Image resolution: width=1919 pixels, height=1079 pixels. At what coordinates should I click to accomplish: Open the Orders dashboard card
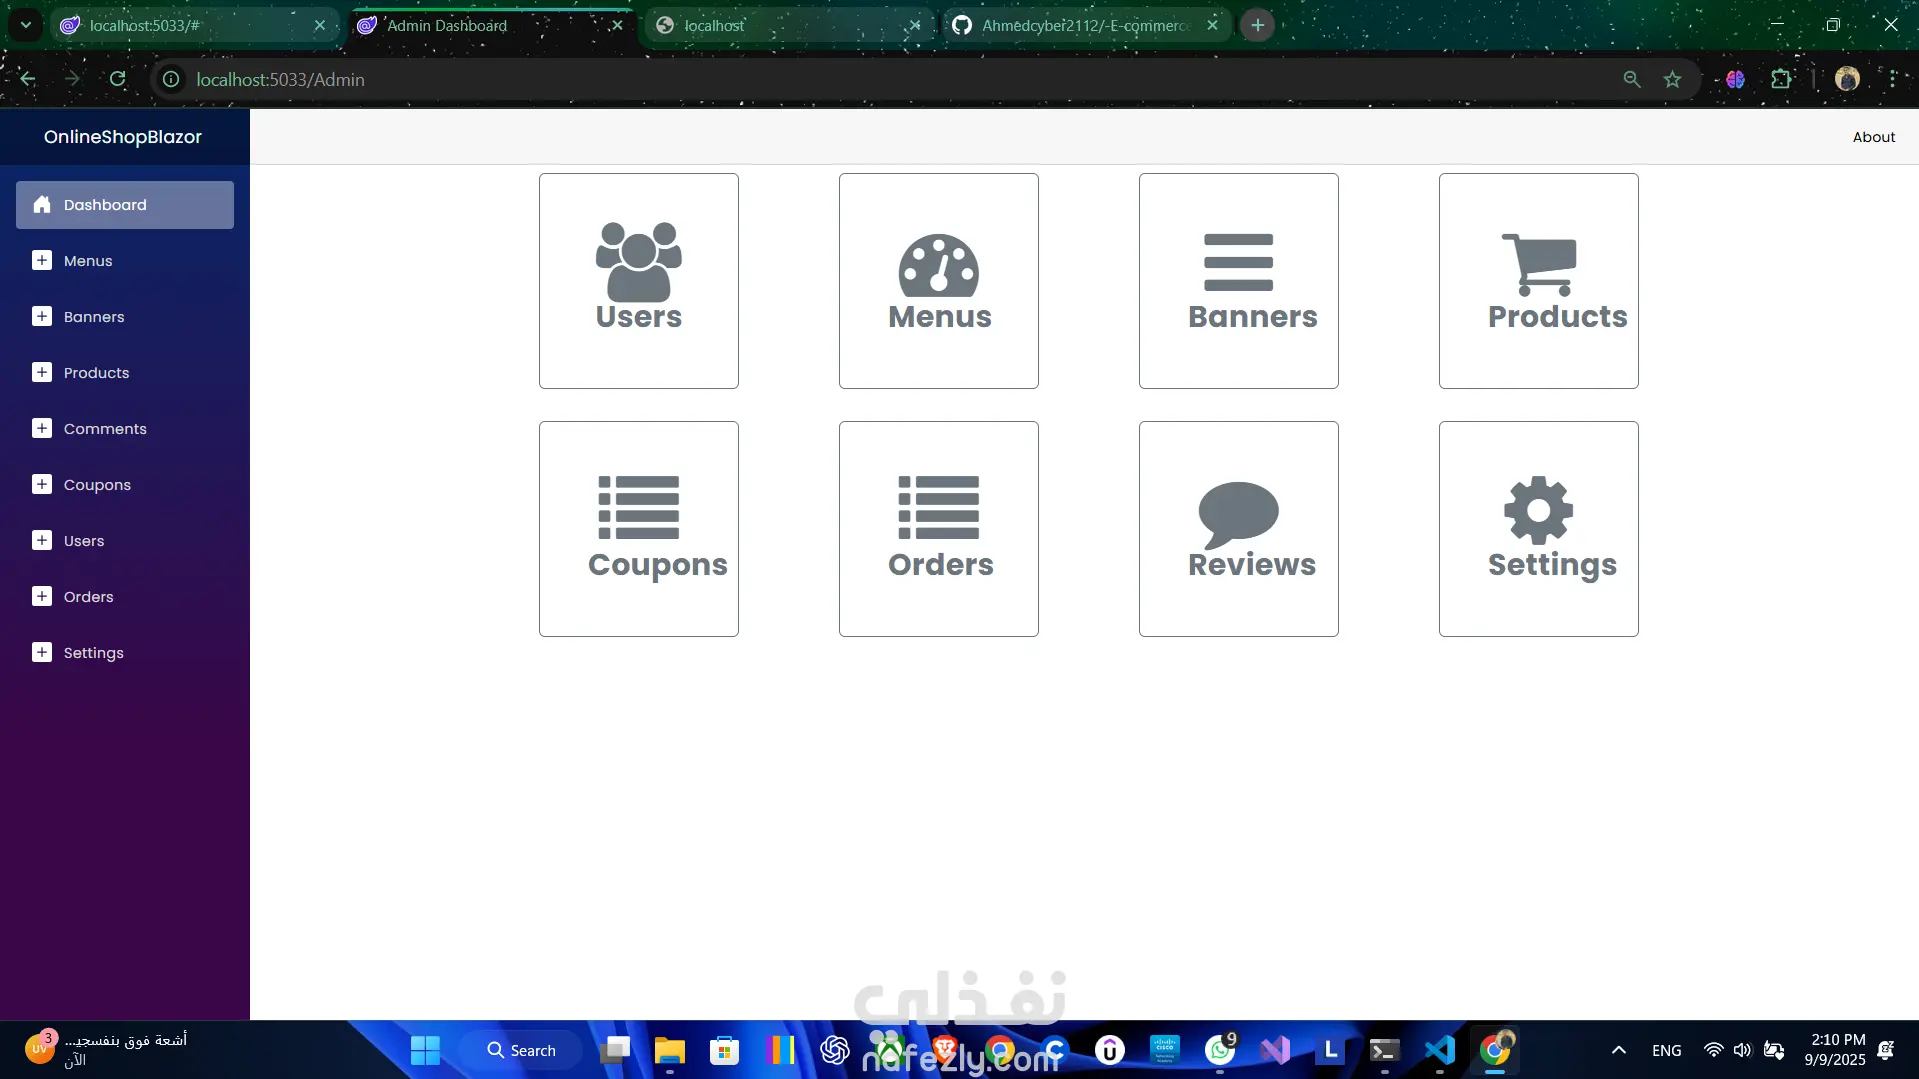click(939, 529)
